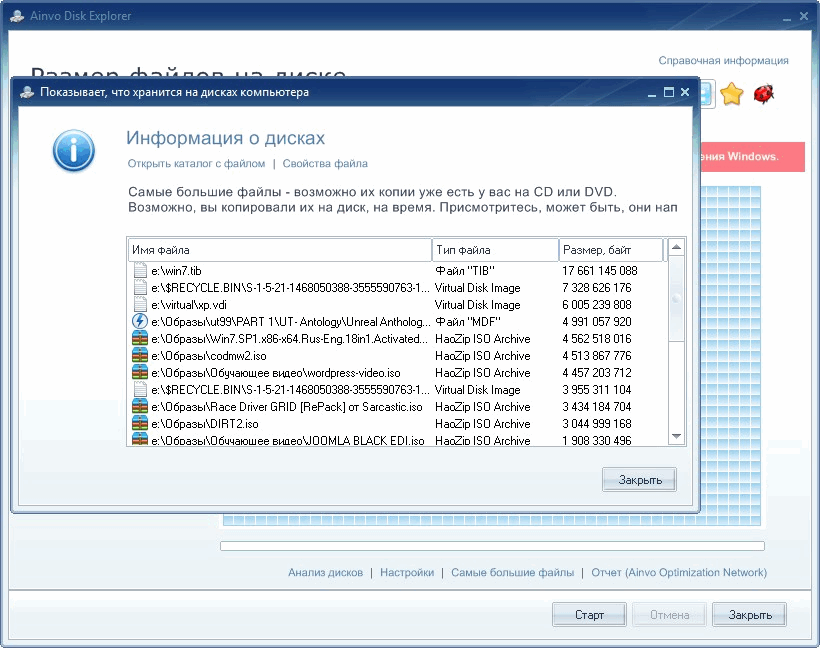The width and height of the screenshot is (820, 648).
Task: Click the archive icon of wordpress-video.iso
Action: [x=140, y=372]
